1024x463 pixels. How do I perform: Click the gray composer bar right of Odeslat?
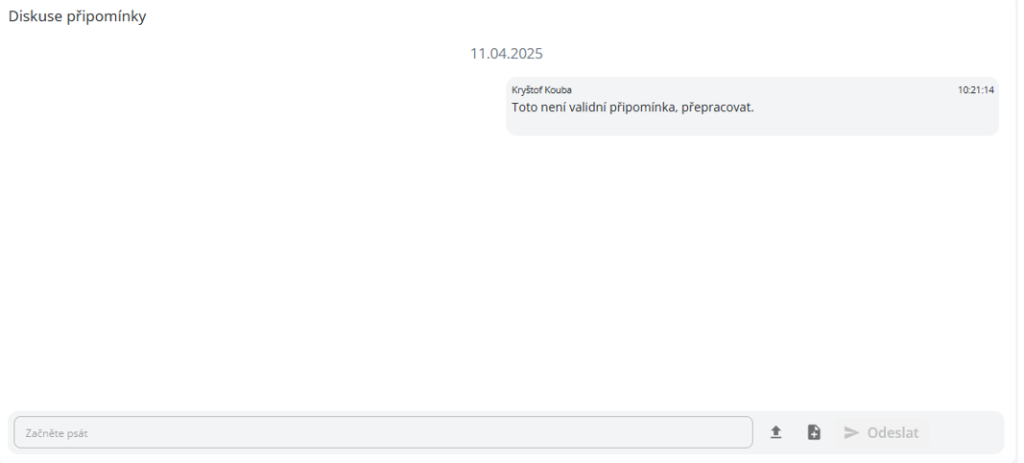click(x=967, y=432)
